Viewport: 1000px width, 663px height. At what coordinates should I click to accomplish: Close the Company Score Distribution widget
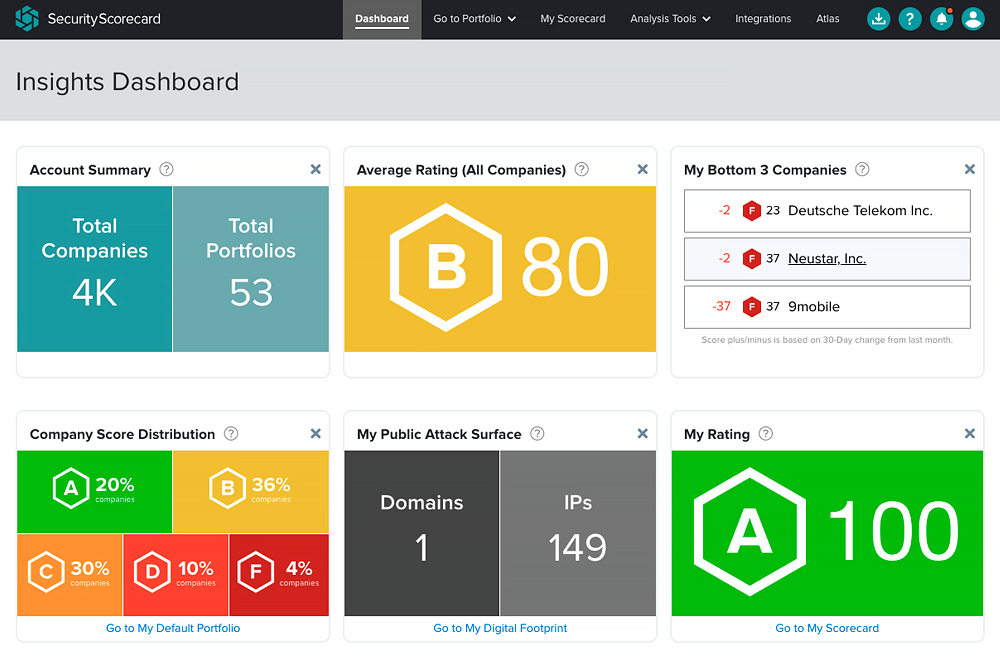316,434
